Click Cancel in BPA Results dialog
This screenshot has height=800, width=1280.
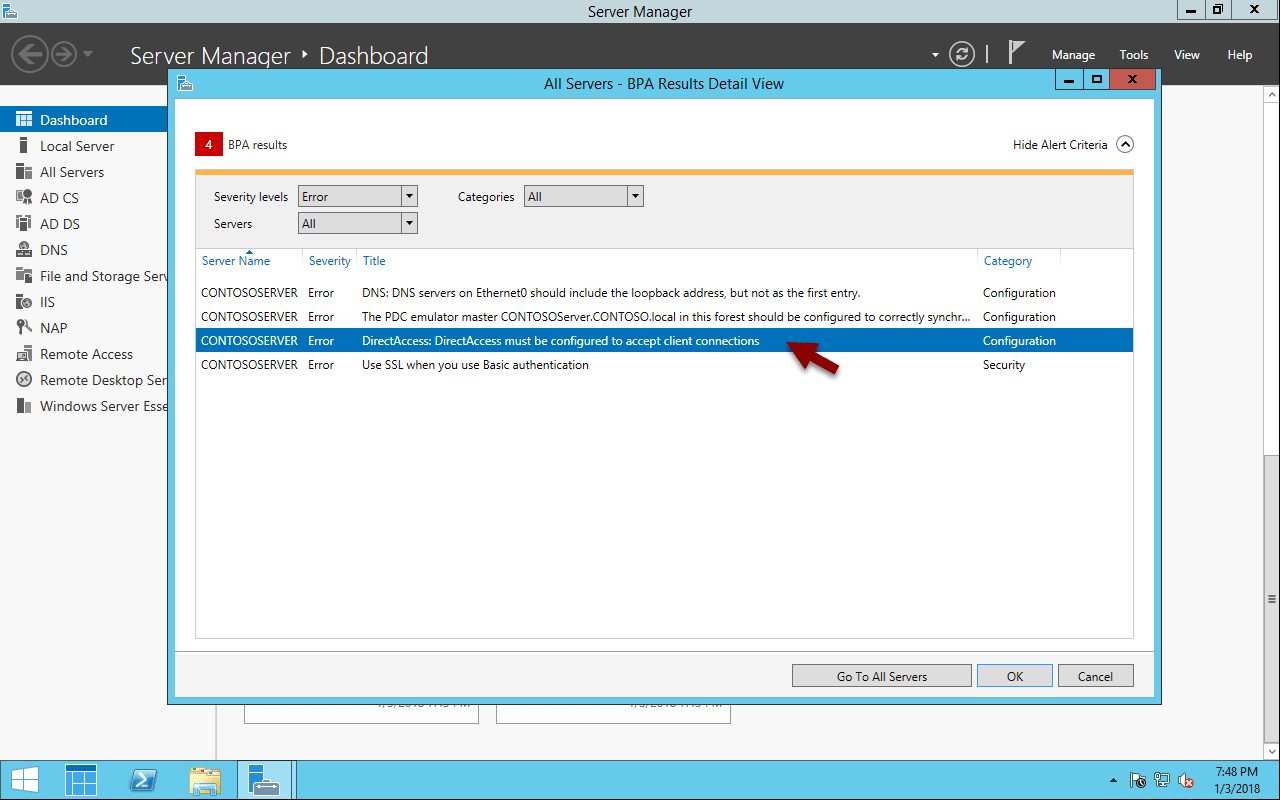click(1095, 676)
